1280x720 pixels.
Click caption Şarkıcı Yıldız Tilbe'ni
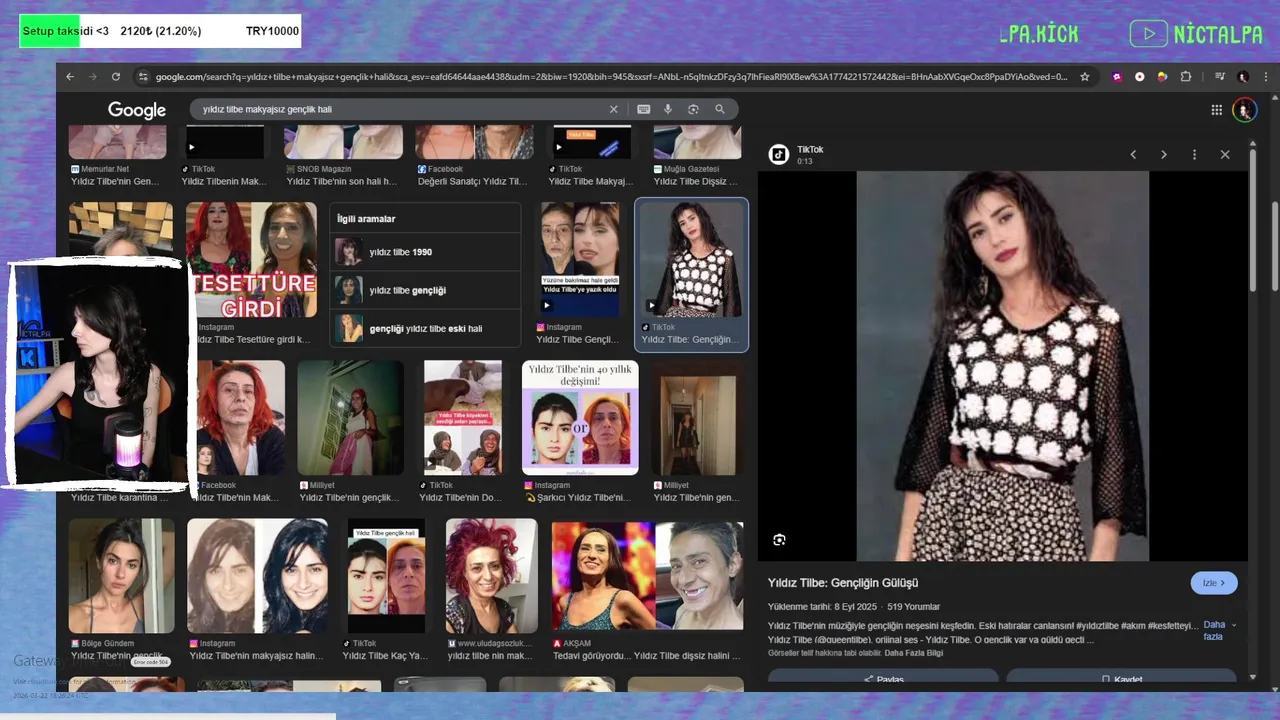click(579, 498)
